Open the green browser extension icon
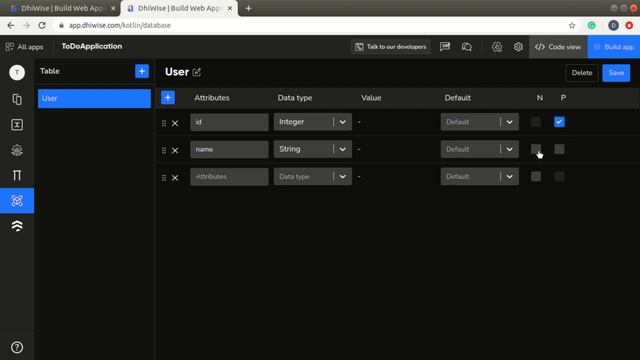The height and width of the screenshot is (360, 640). [x=591, y=25]
